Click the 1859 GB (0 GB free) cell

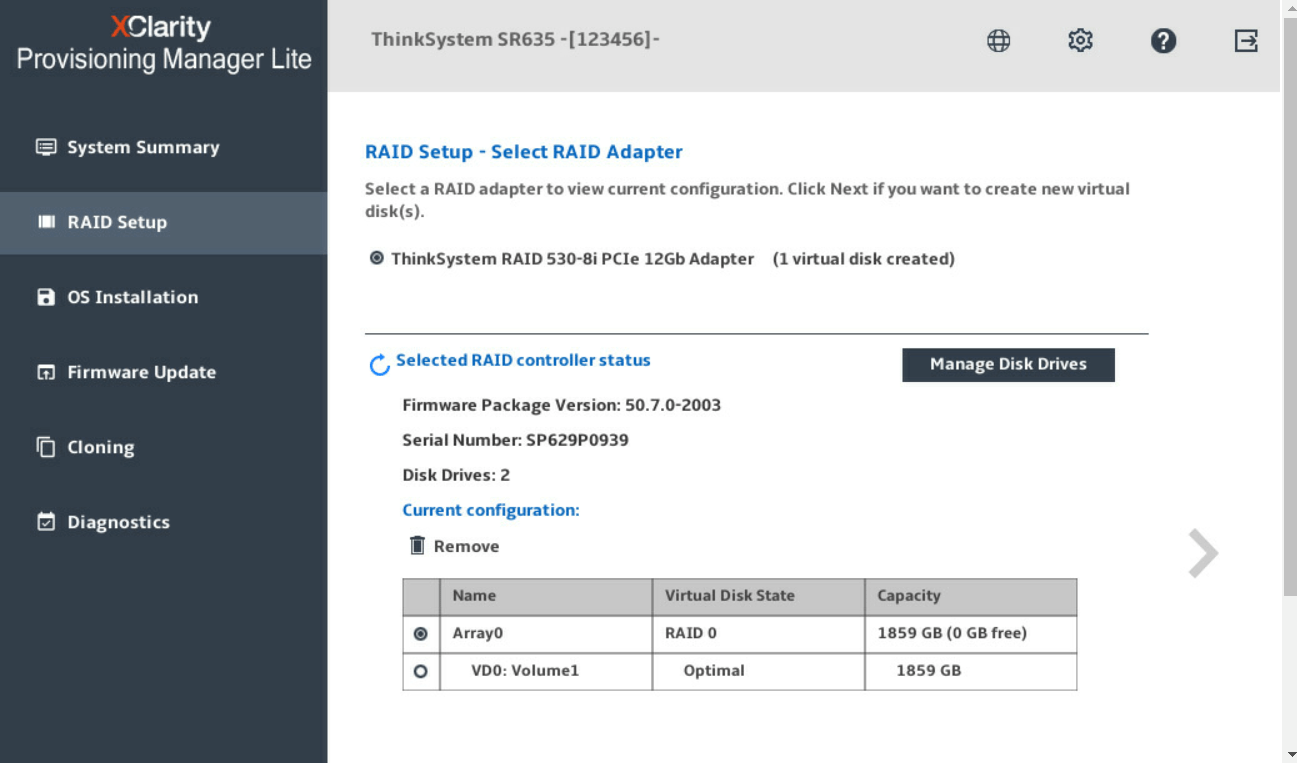(x=971, y=634)
